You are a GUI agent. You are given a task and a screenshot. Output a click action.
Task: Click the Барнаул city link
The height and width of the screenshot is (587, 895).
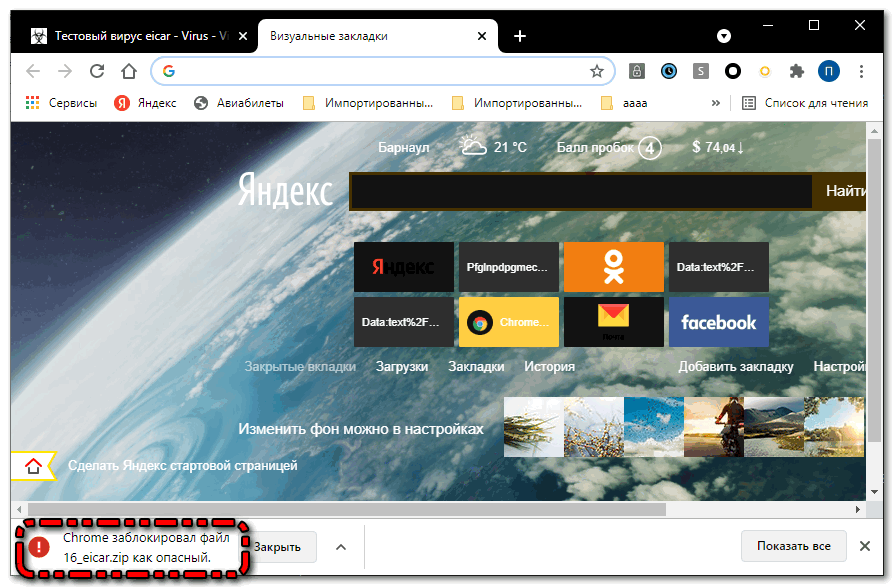404,147
